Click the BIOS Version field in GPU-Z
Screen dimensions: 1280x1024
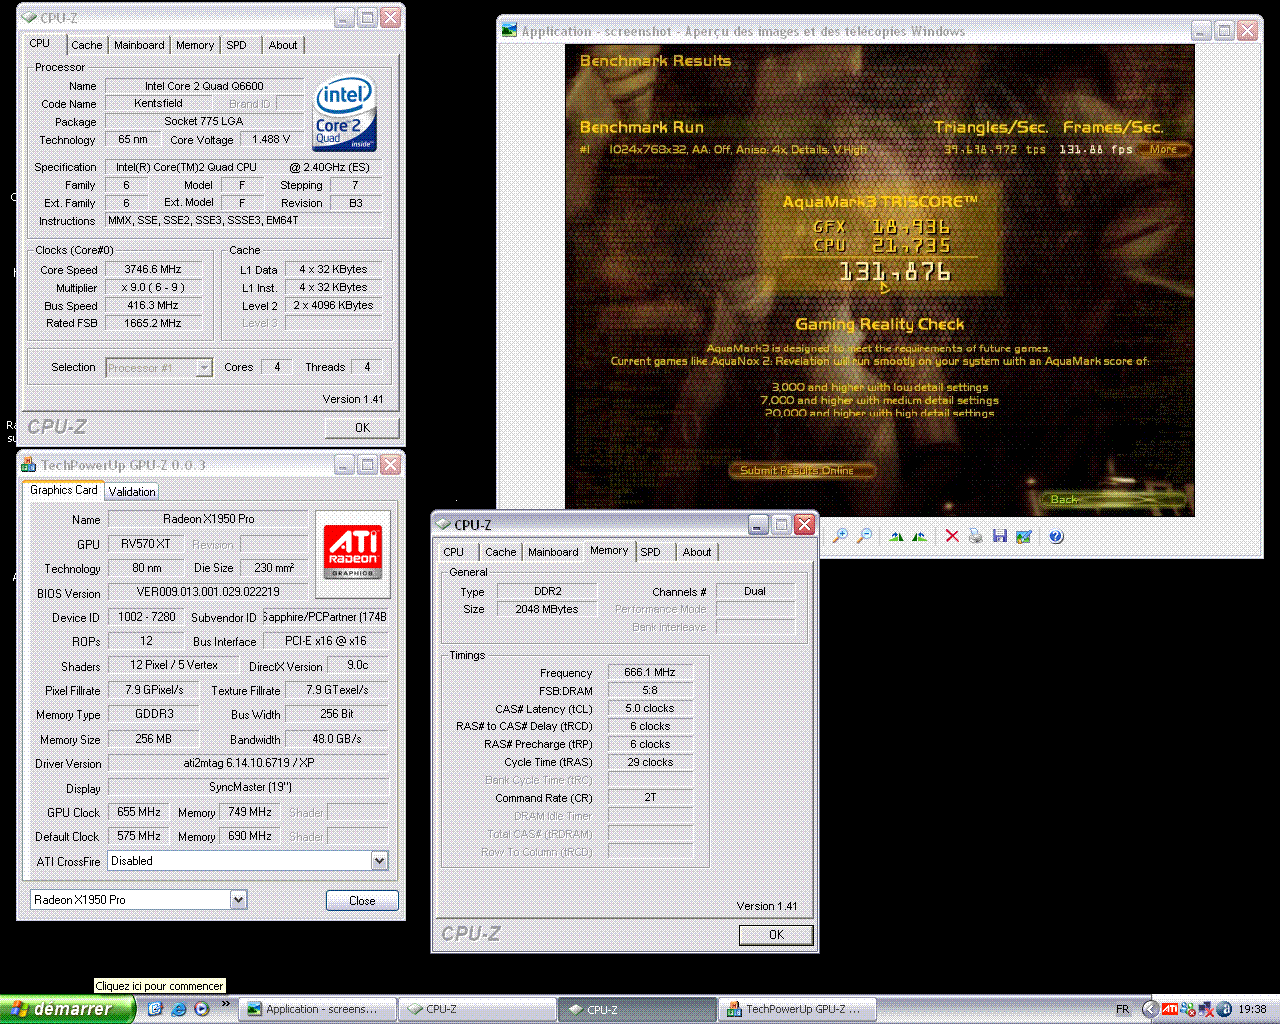coord(208,592)
